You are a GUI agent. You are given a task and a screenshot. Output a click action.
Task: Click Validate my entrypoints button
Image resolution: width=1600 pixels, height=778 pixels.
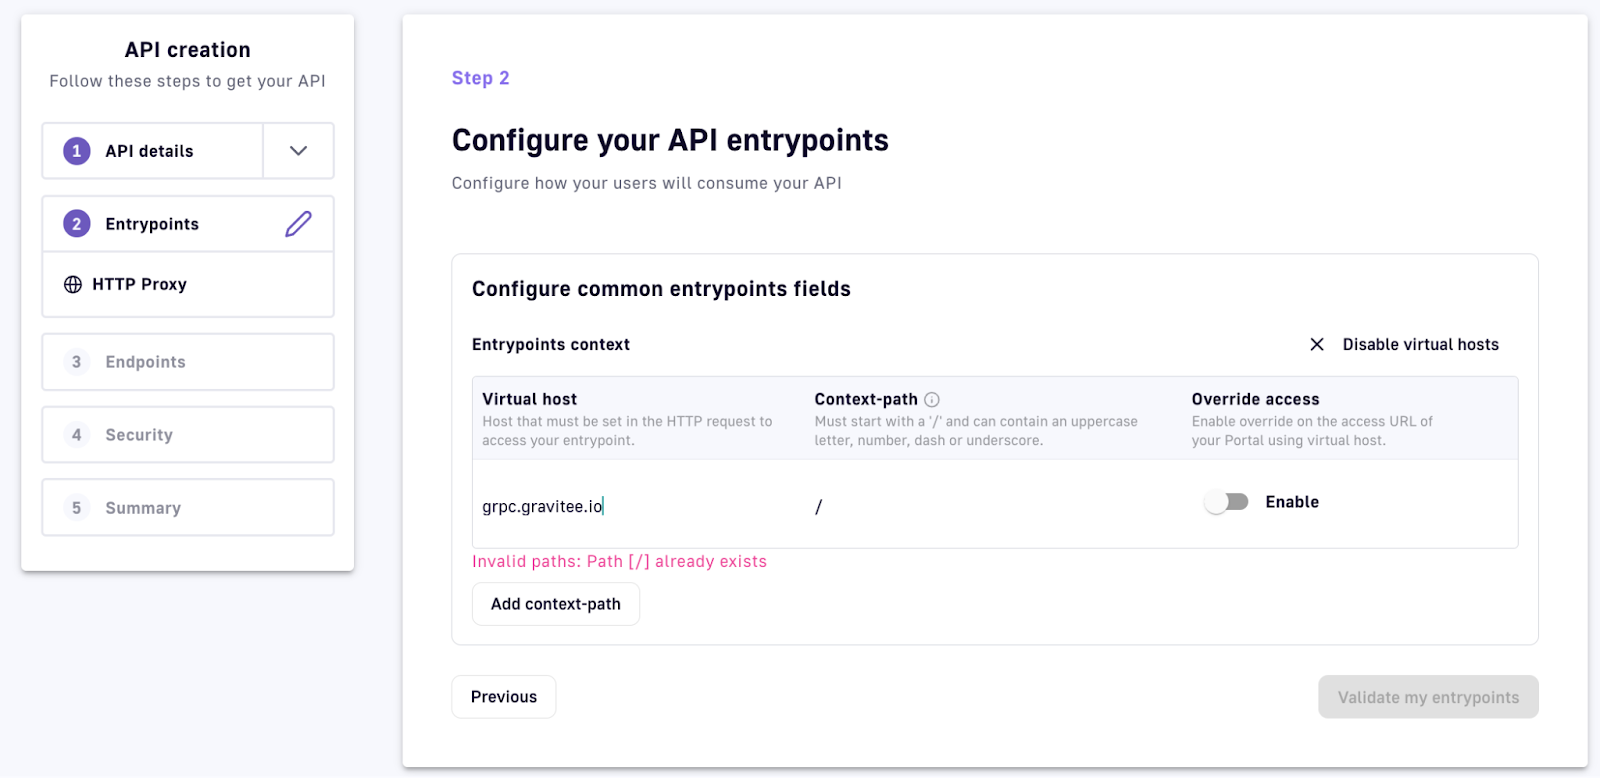tap(1428, 697)
